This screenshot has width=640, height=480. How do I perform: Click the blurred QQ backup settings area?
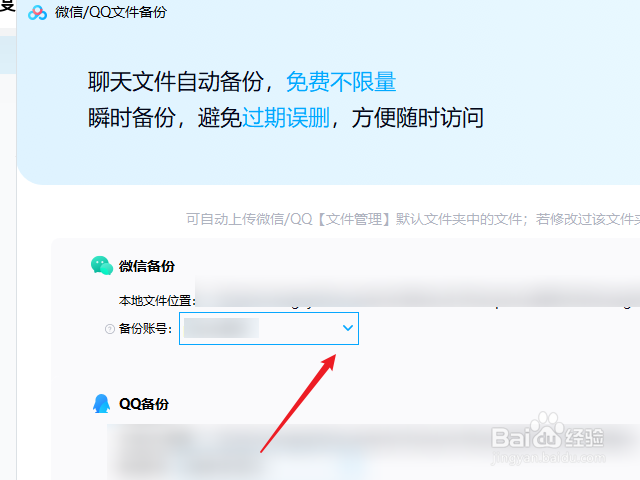(x=373, y=452)
